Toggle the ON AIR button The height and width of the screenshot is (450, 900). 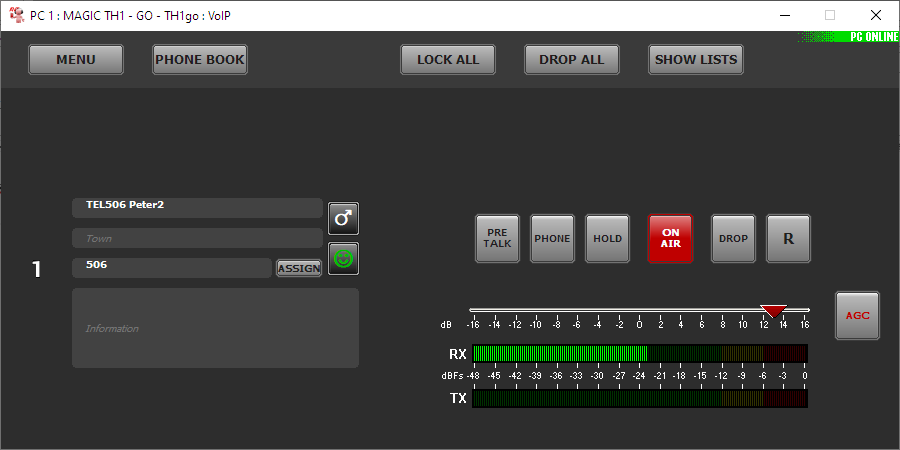point(670,239)
